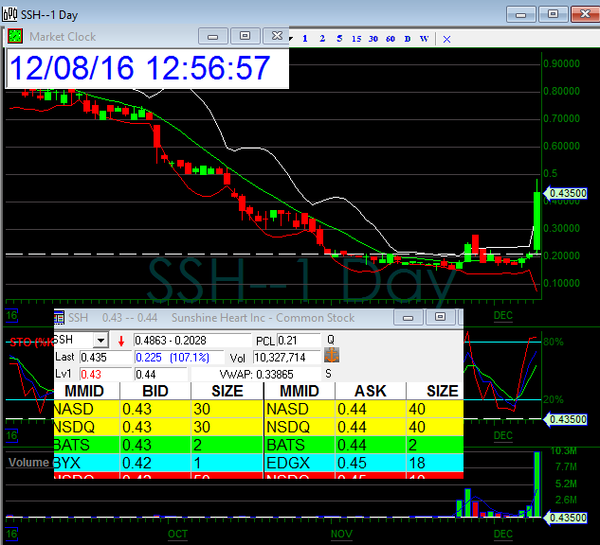
Task: Click the Level 2 window title icon
Action: coord(59,318)
